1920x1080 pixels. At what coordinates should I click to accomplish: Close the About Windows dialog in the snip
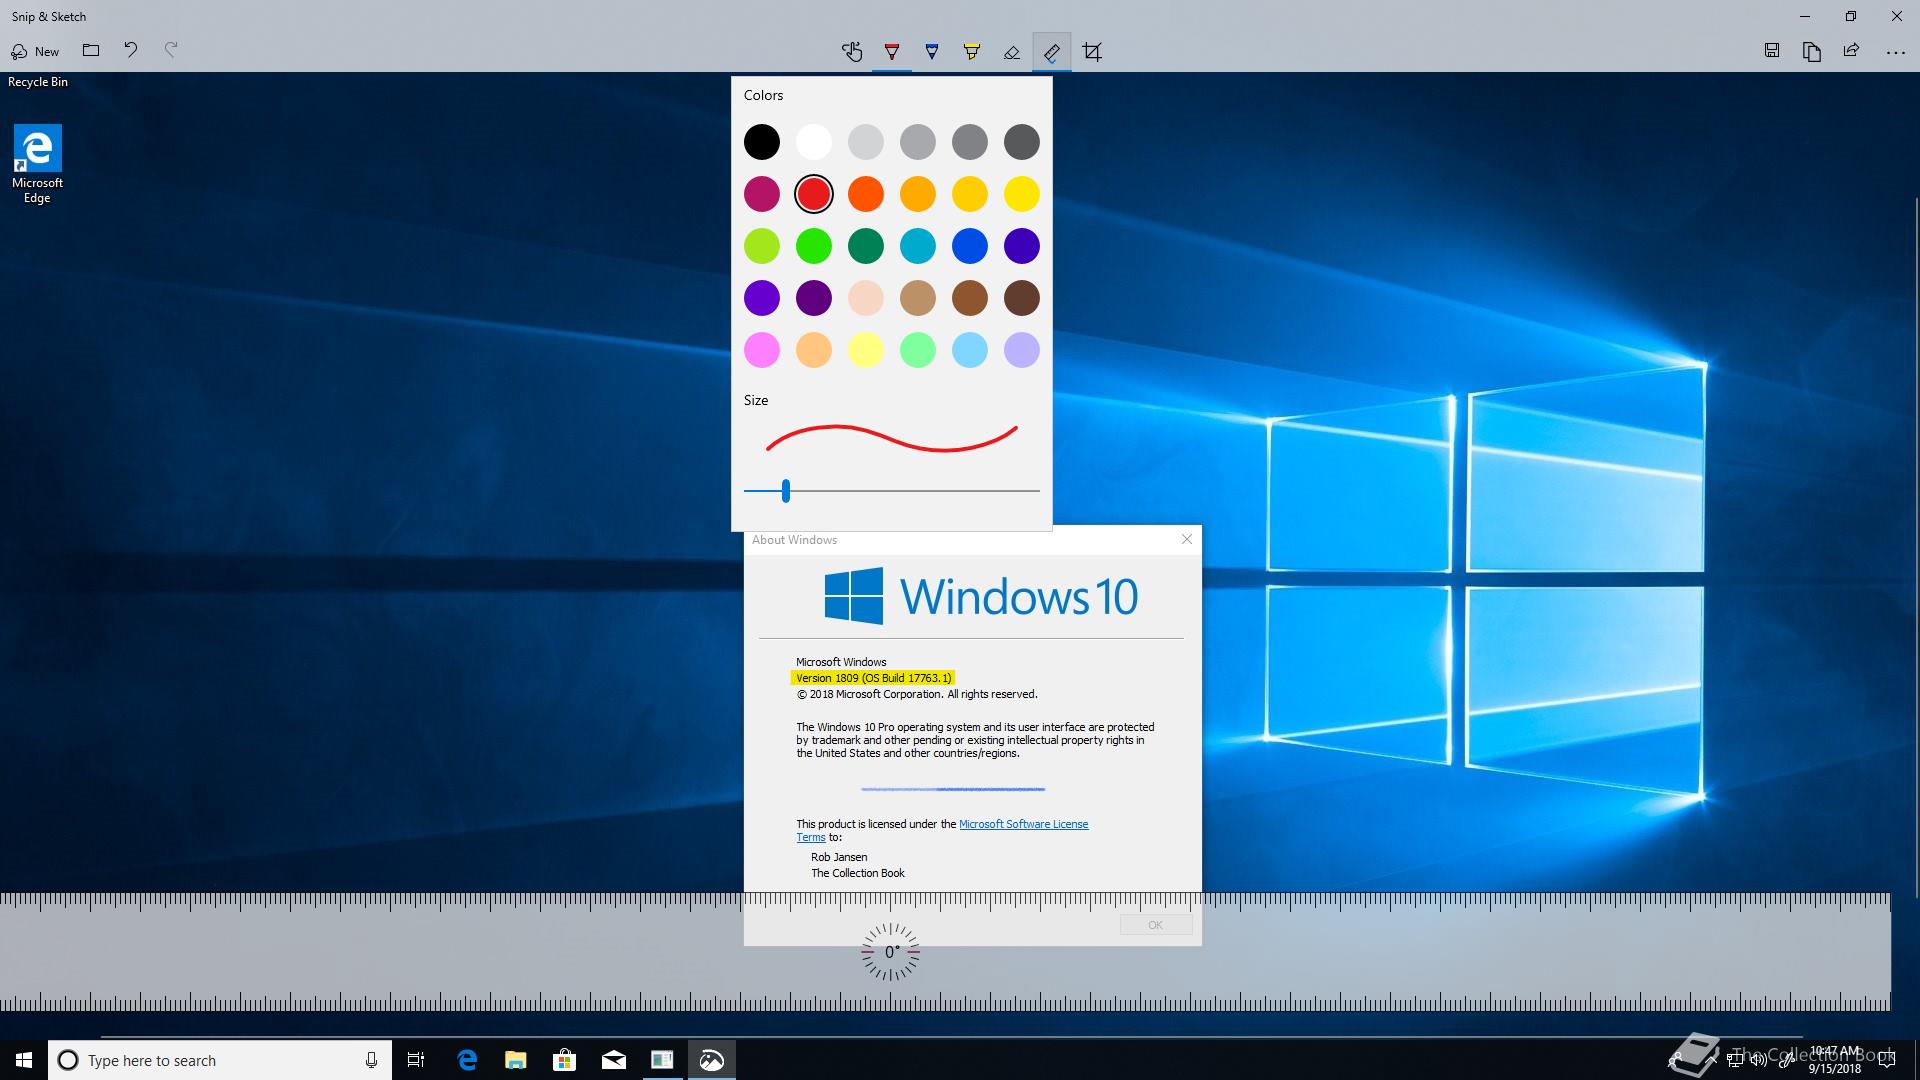tap(1187, 539)
